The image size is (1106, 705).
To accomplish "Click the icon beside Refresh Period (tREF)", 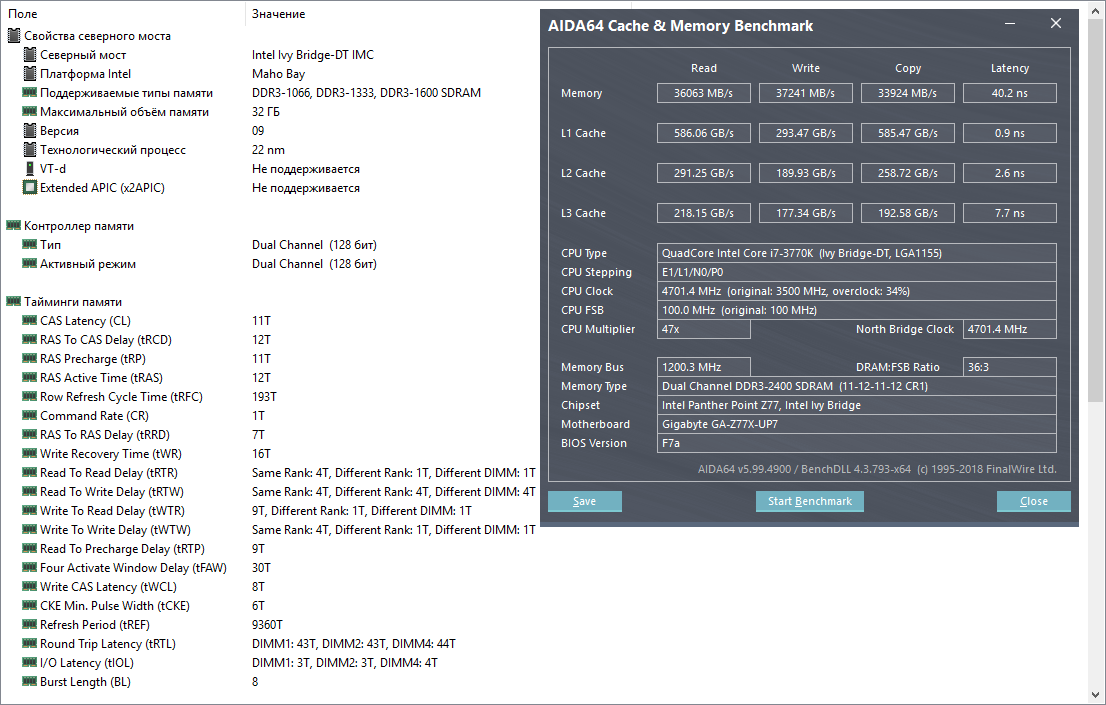I will click(30, 625).
